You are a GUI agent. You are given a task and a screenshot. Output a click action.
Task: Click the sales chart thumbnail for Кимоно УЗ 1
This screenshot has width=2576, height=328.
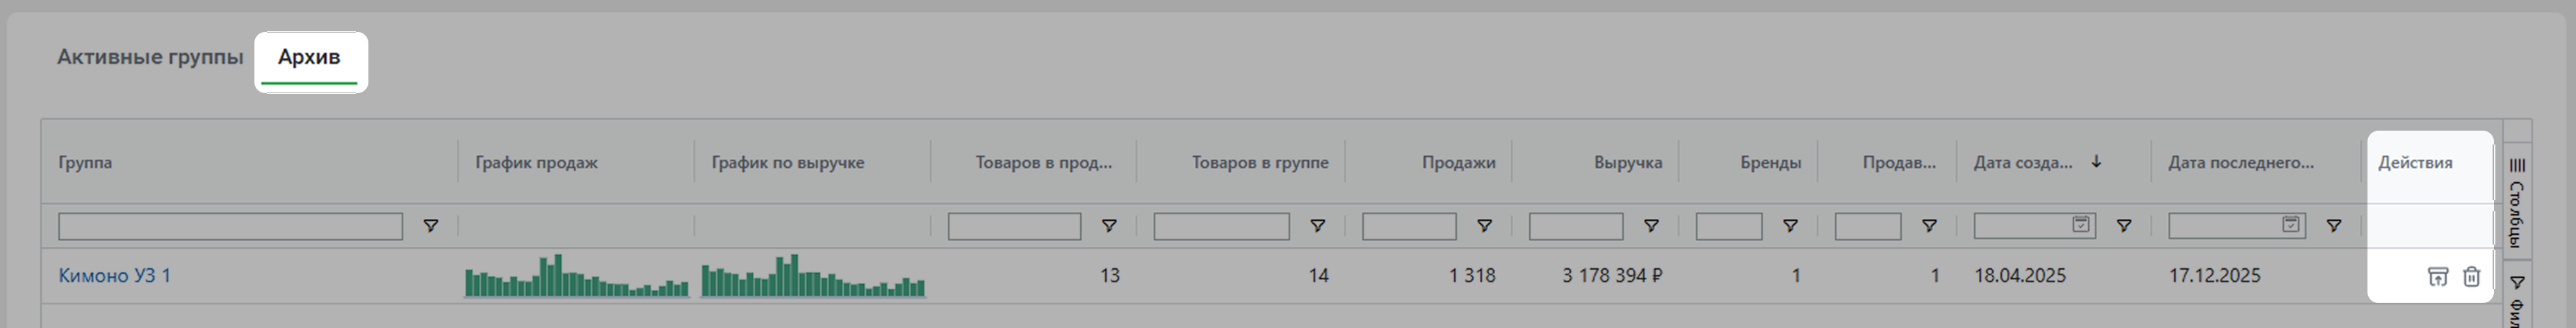coord(576,276)
